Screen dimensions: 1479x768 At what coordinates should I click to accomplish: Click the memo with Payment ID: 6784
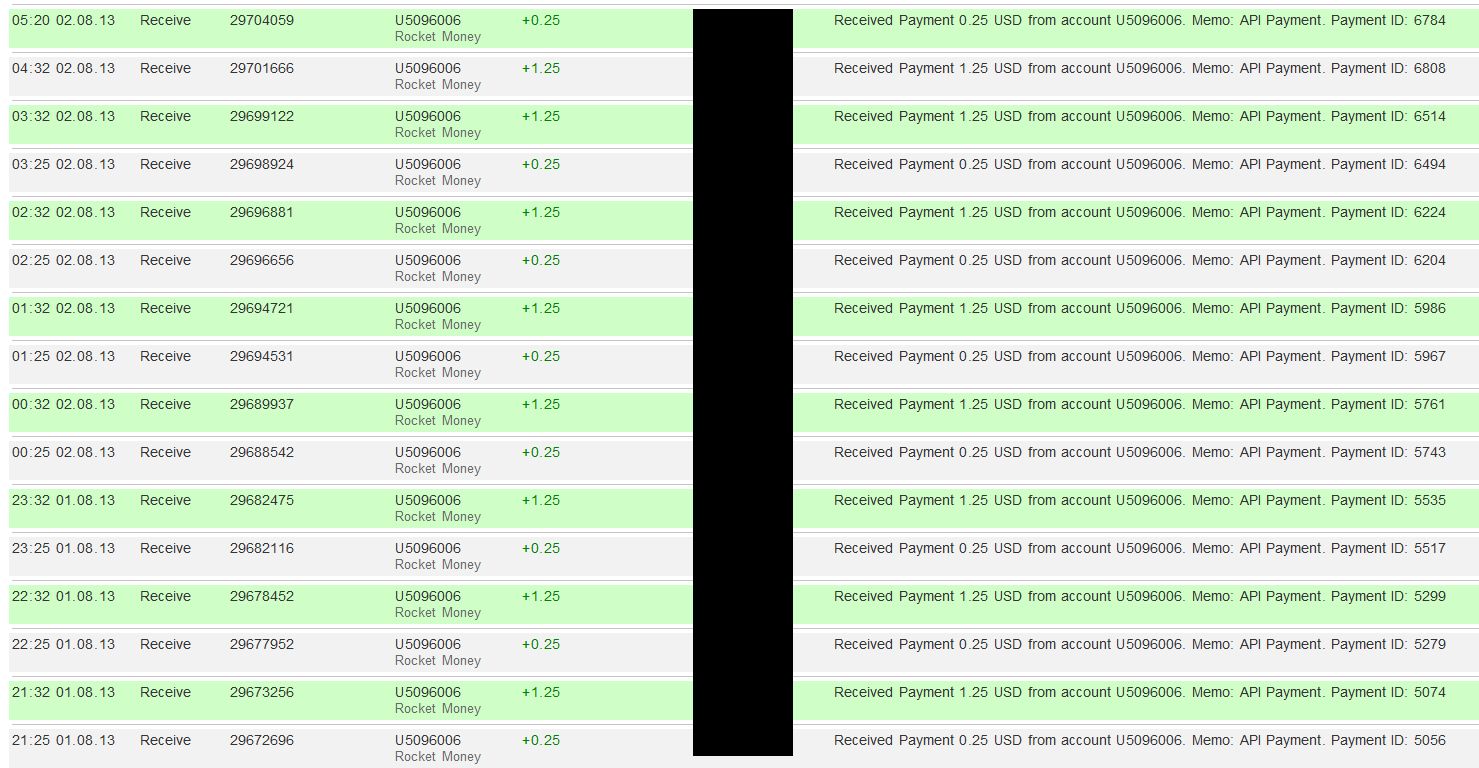tap(1140, 20)
